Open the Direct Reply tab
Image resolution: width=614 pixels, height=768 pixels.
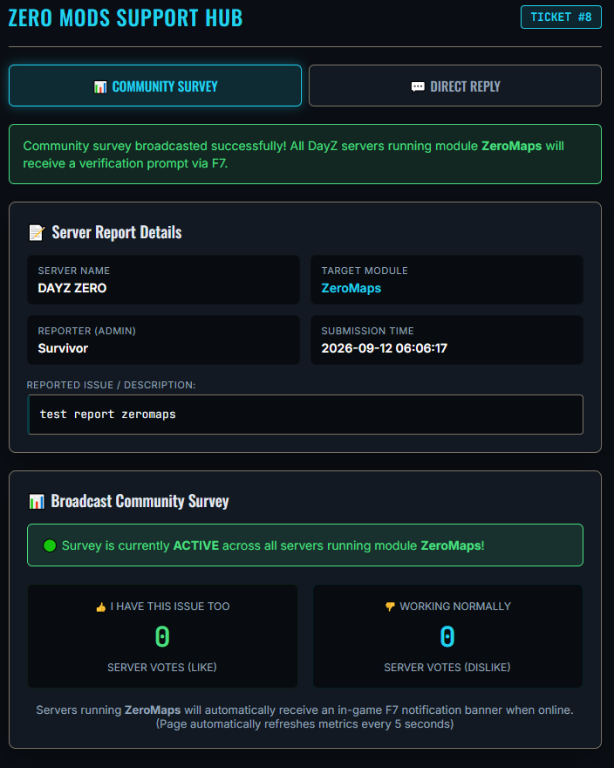click(455, 86)
